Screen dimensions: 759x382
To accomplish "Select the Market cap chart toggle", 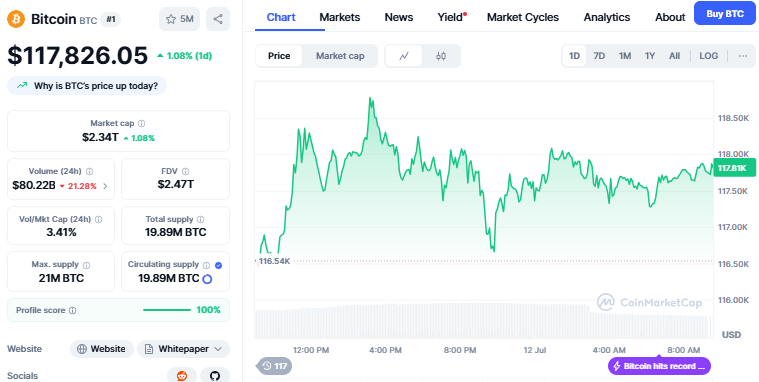I will coord(340,56).
